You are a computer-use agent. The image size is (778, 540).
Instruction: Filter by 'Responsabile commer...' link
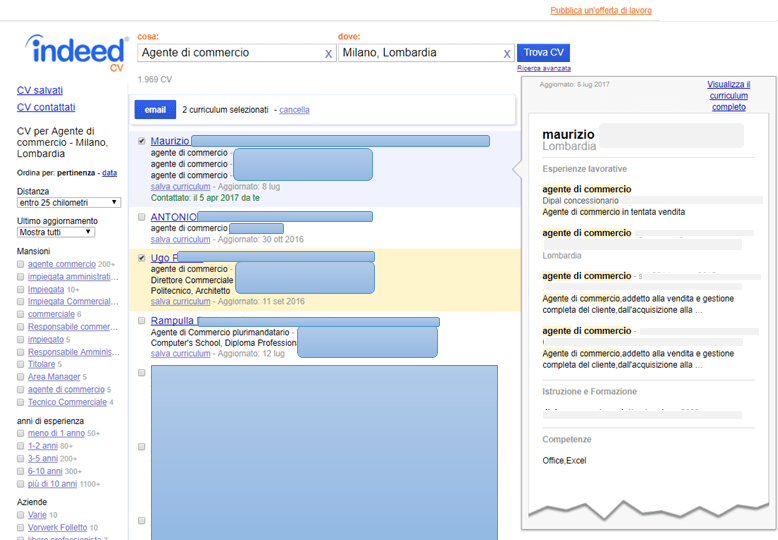pos(73,327)
